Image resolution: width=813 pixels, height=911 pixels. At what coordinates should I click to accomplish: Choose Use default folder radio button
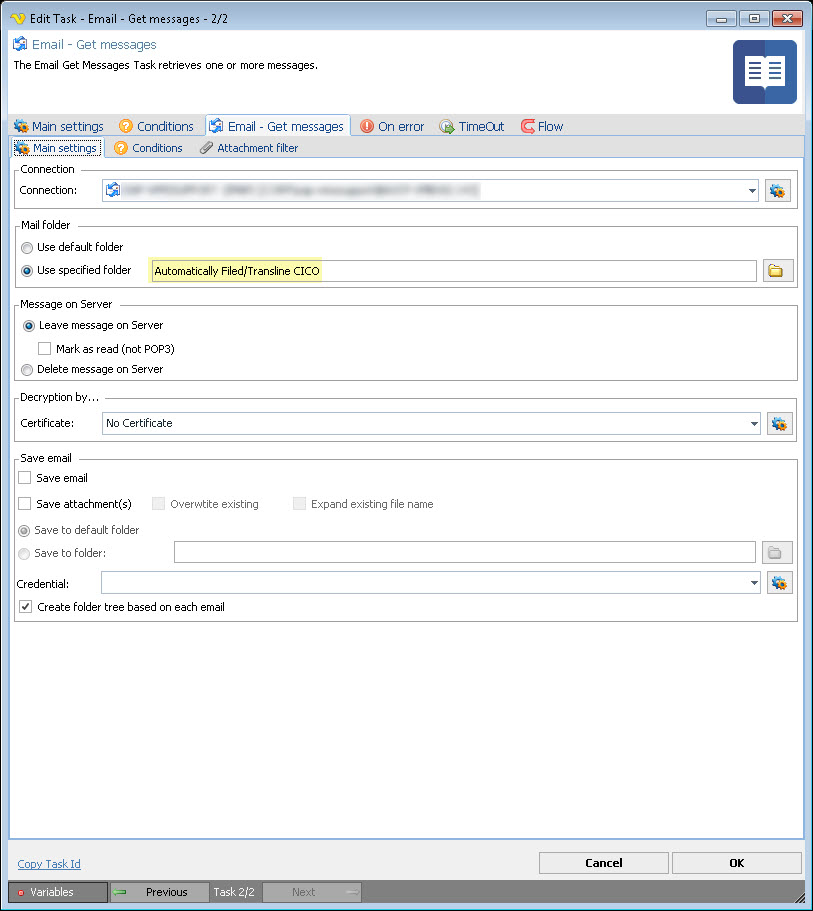point(27,247)
